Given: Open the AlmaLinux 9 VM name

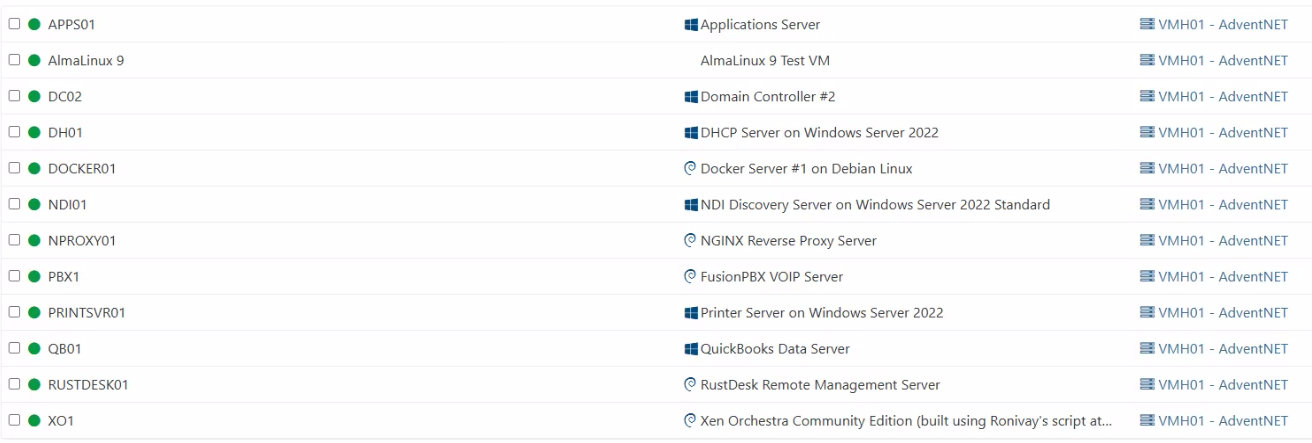Looking at the screenshot, I should [x=86, y=60].
